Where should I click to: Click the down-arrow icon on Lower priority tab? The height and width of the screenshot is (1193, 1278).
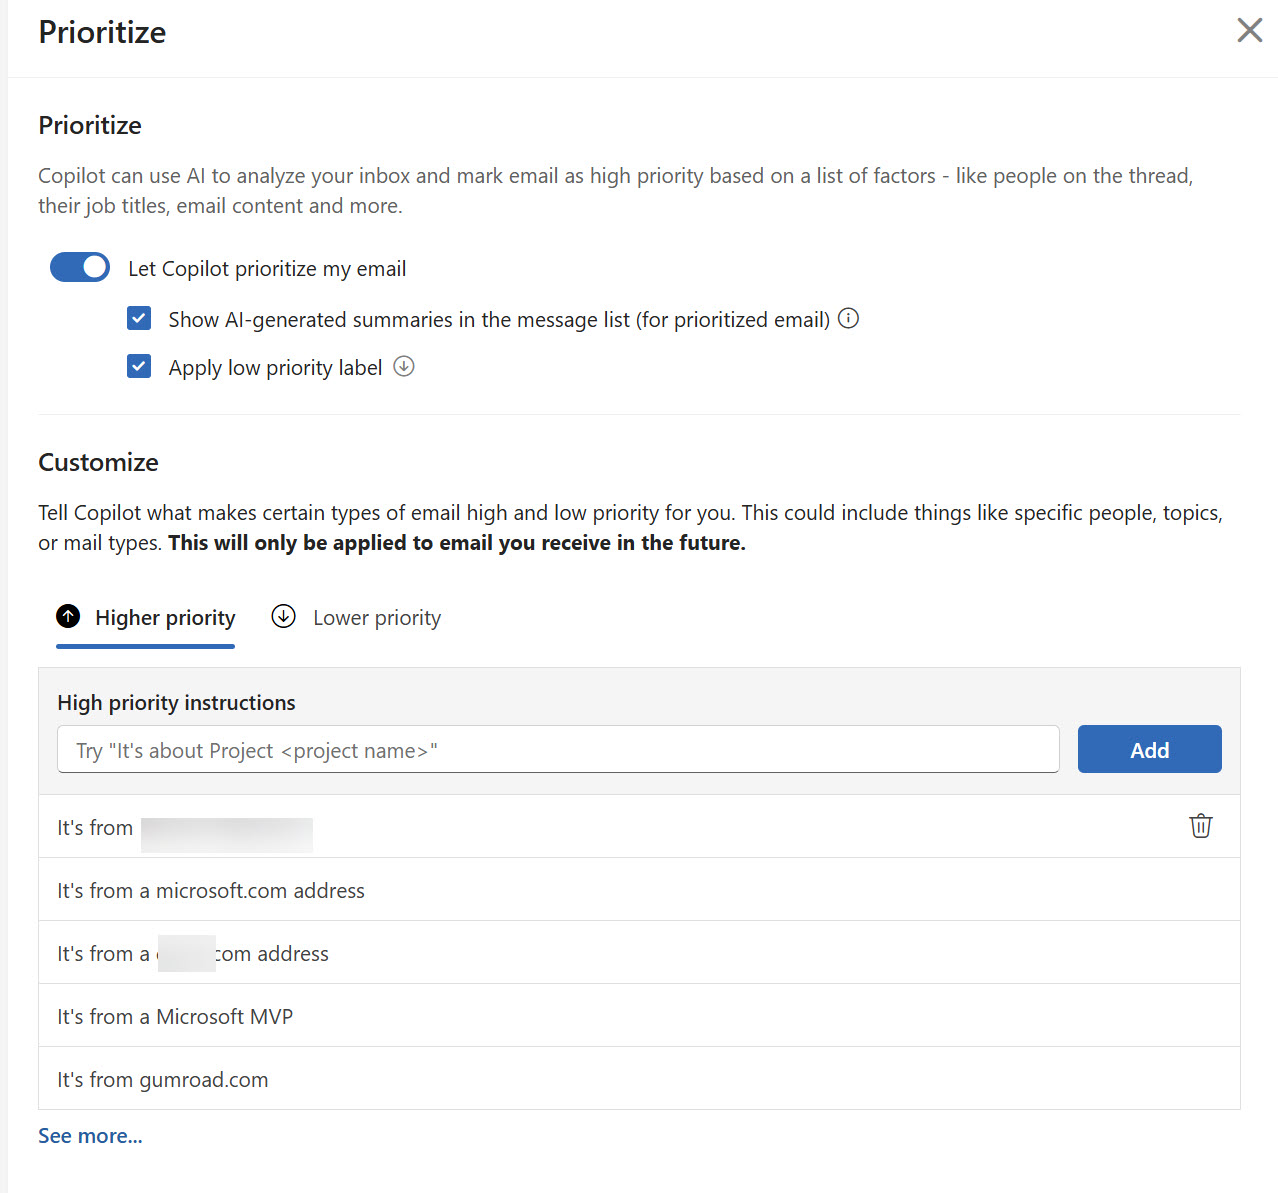[283, 617]
